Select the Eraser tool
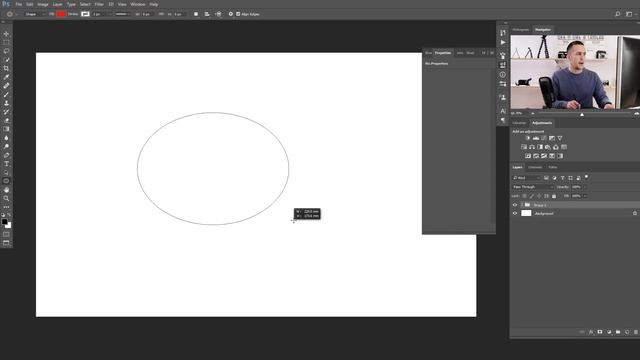Screen dimensions: 640x360 6,120
